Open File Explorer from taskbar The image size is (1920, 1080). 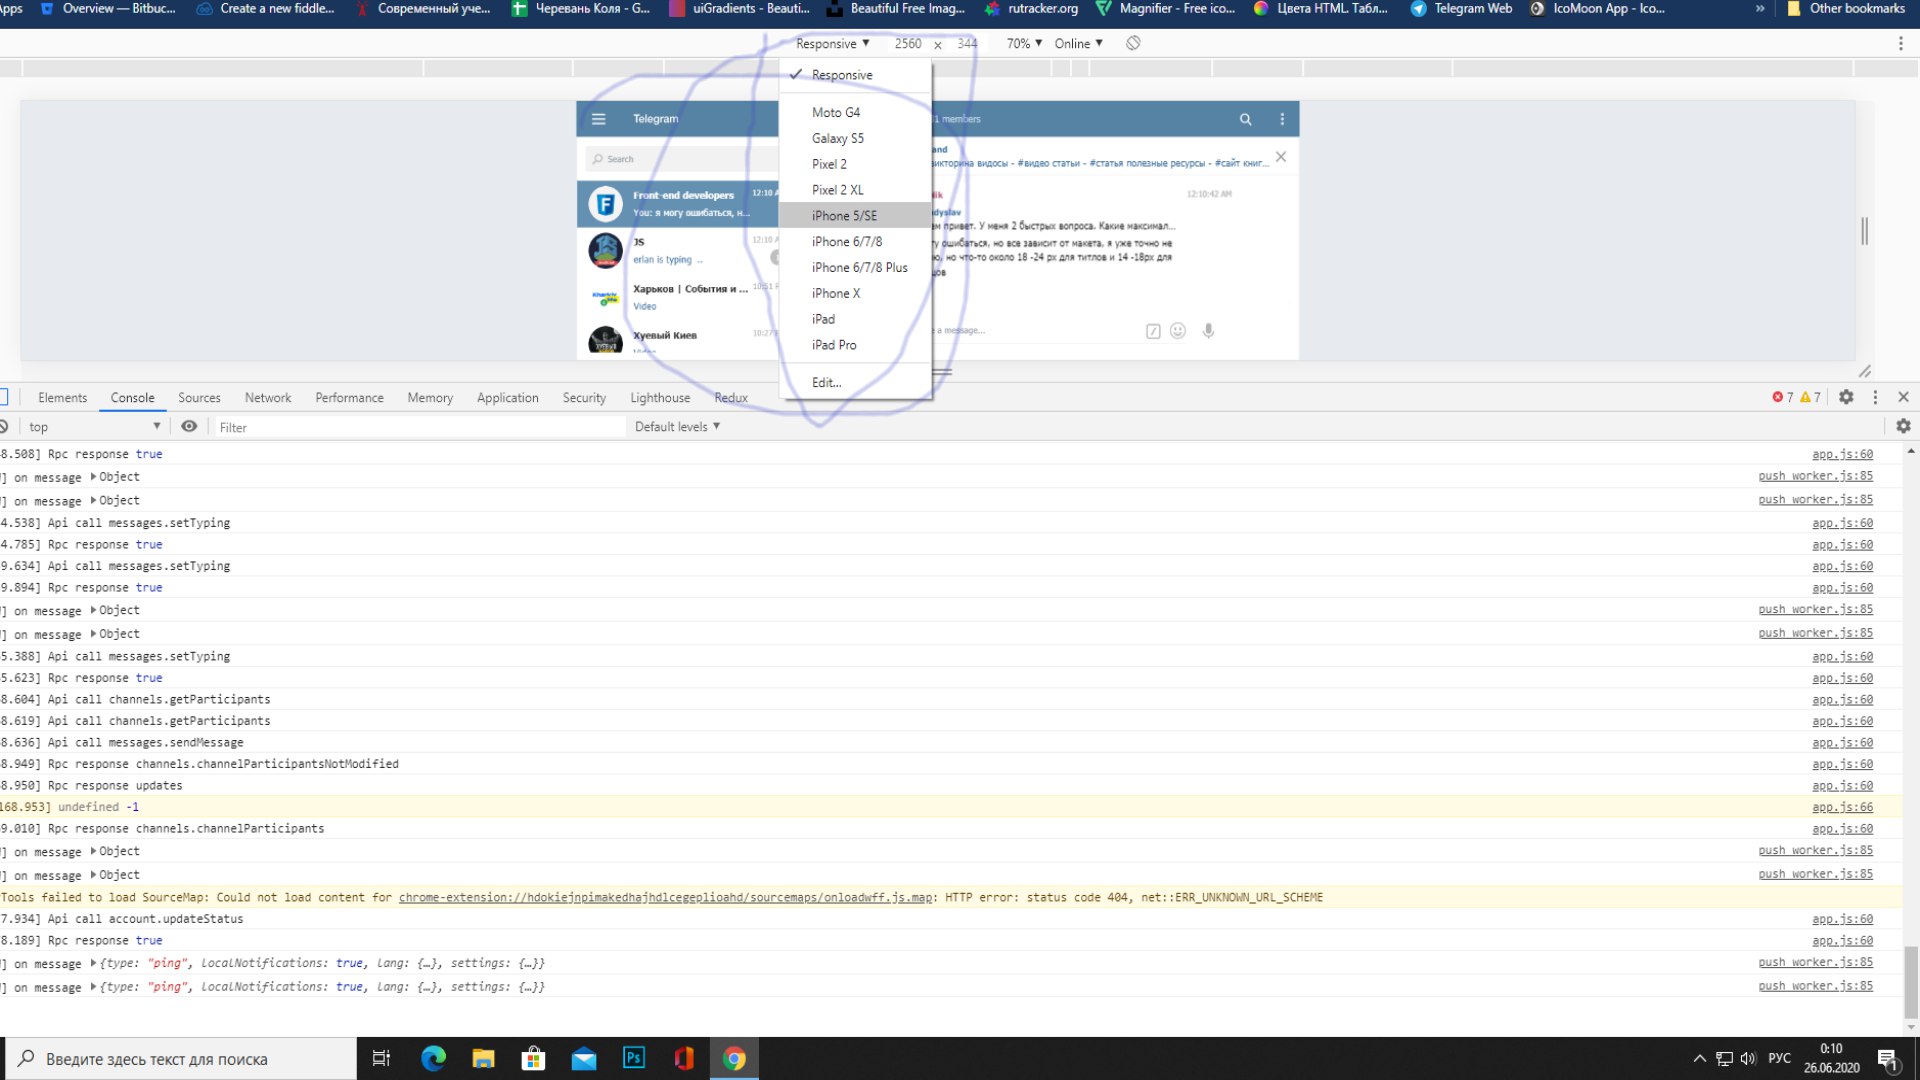coord(483,1058)
